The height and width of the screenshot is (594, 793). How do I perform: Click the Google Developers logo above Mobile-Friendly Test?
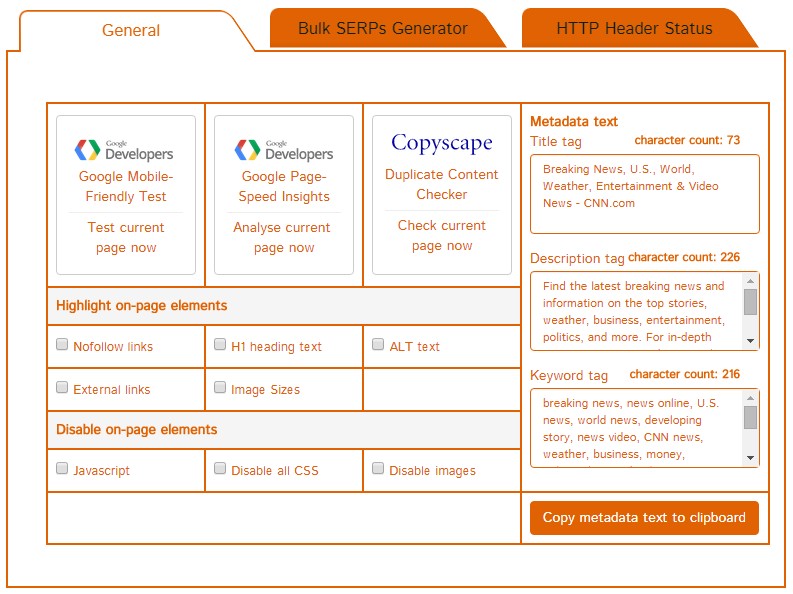click(124, 150)
